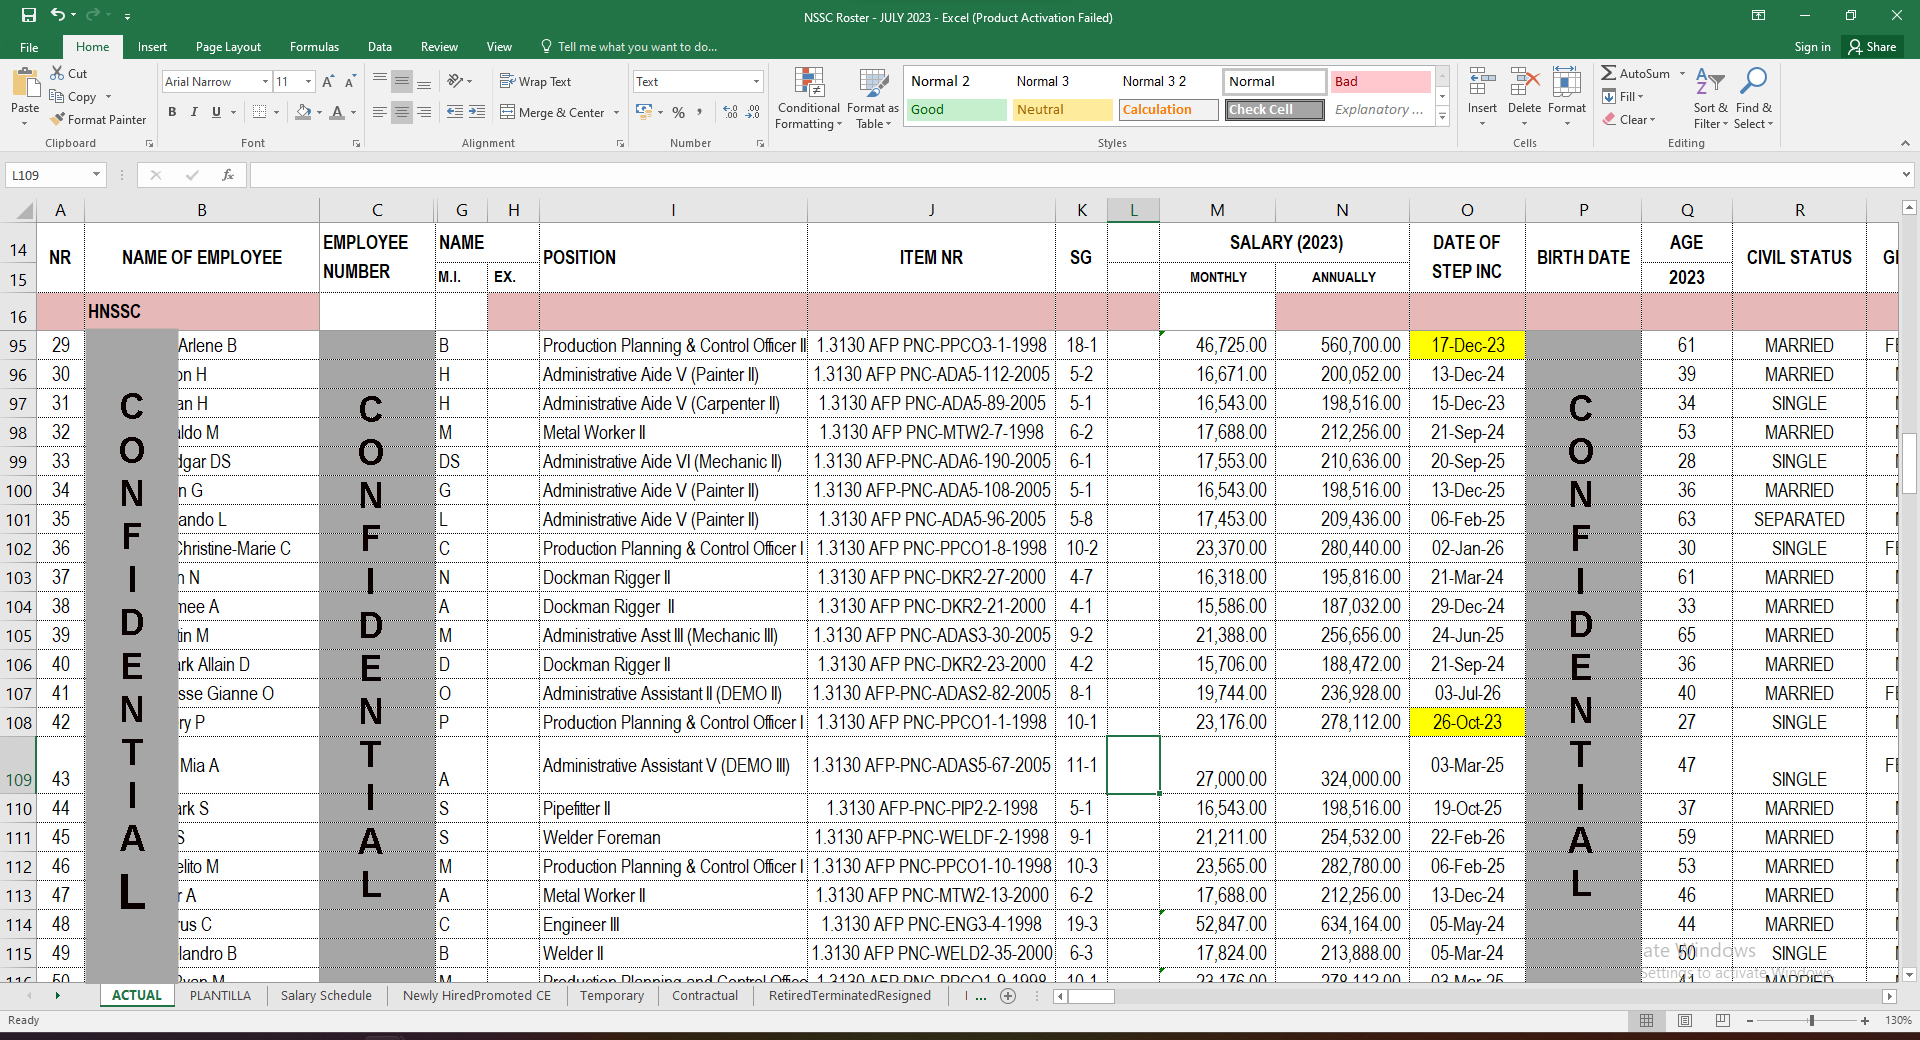Open the number format Text dropdown

coord(756,82)
